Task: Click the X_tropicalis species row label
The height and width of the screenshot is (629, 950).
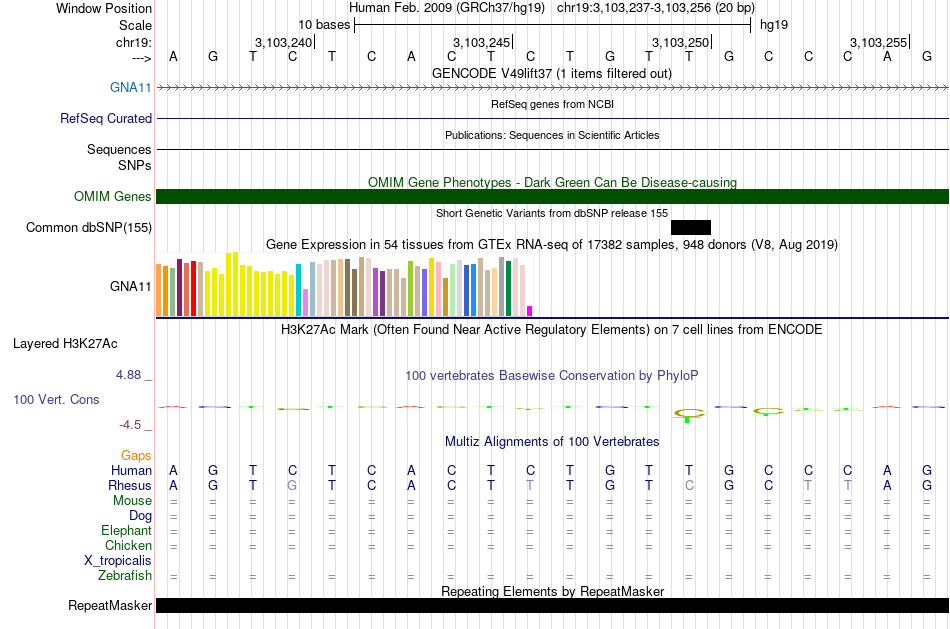Action: pyautogui.click(x=118, y=560)
